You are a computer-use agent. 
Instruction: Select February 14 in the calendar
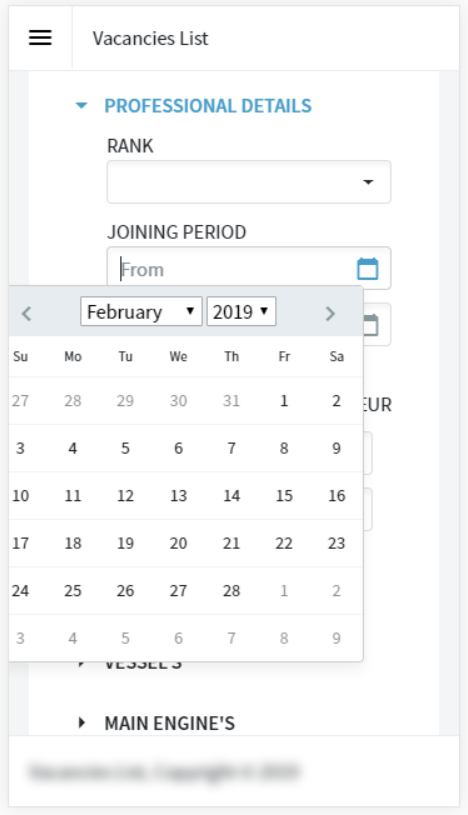231,496
